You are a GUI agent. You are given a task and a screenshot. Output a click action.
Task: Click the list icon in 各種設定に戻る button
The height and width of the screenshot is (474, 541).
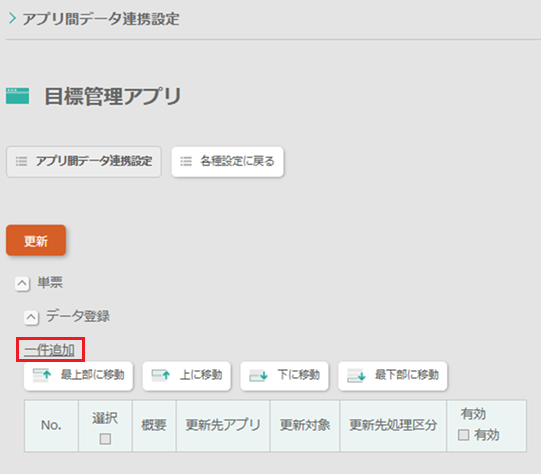pyautogui.click(x=186, y=161)
